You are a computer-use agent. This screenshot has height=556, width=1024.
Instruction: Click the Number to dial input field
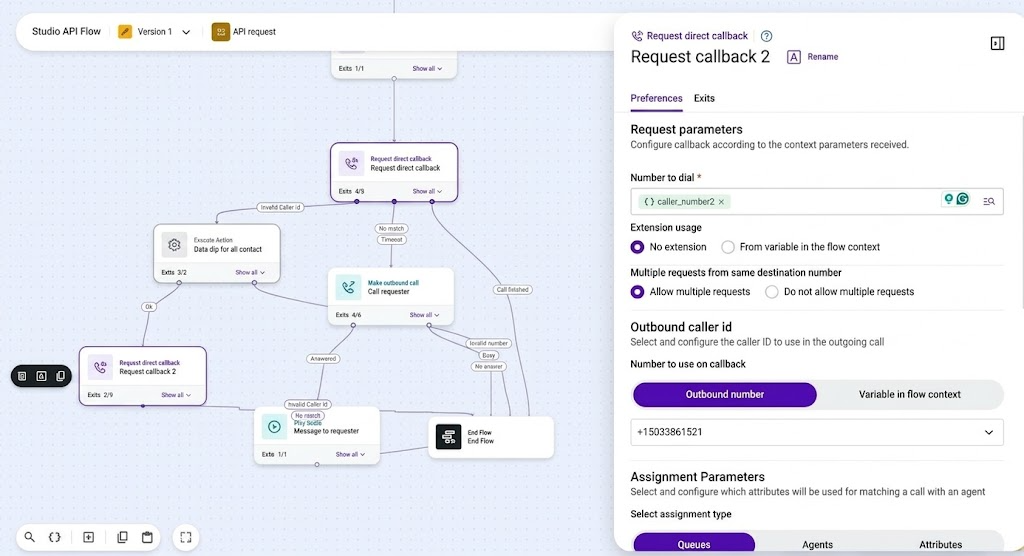[x=816, y=201]
